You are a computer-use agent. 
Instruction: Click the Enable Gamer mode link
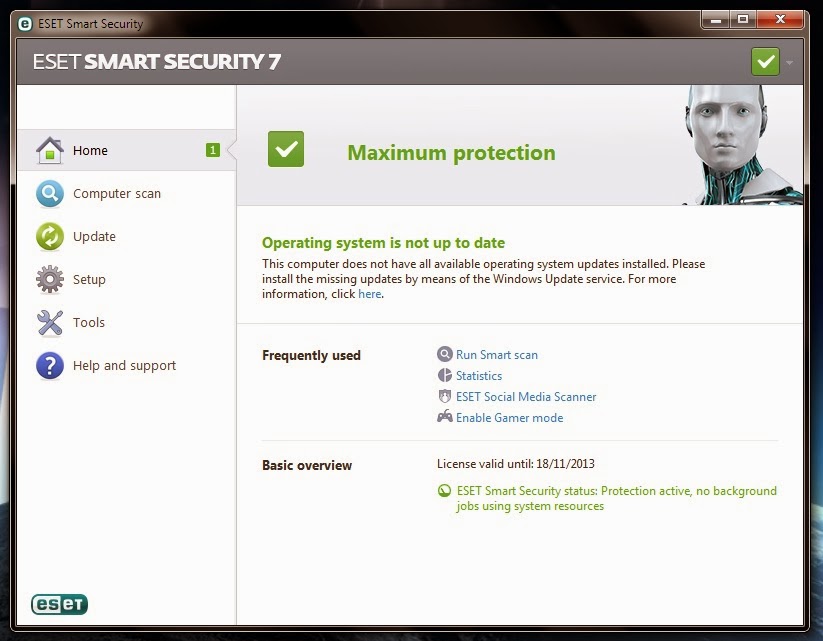(x=509, y=418)
